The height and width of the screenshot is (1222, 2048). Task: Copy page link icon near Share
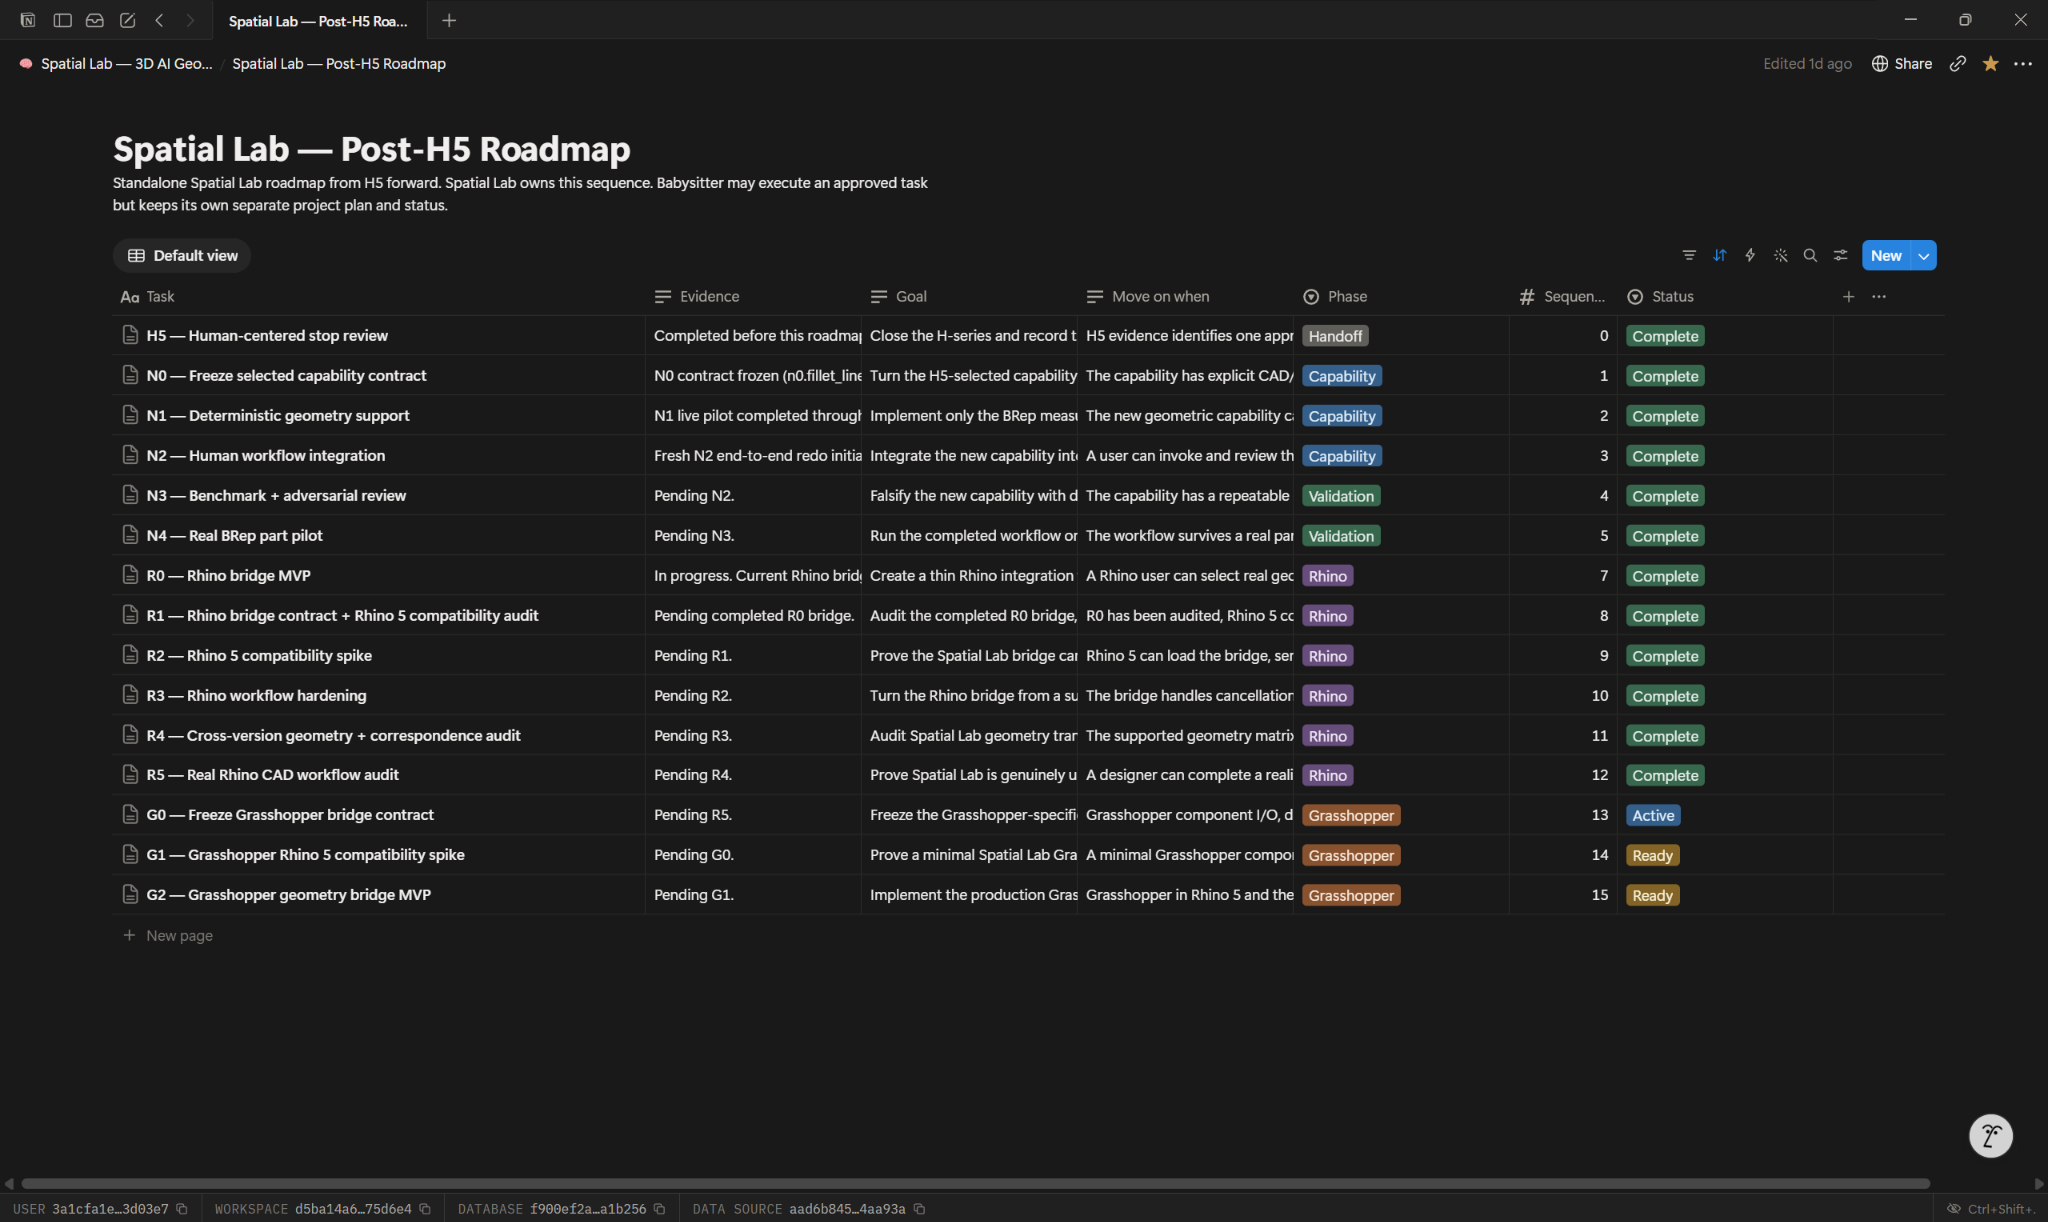click(x=1958, y=63)
